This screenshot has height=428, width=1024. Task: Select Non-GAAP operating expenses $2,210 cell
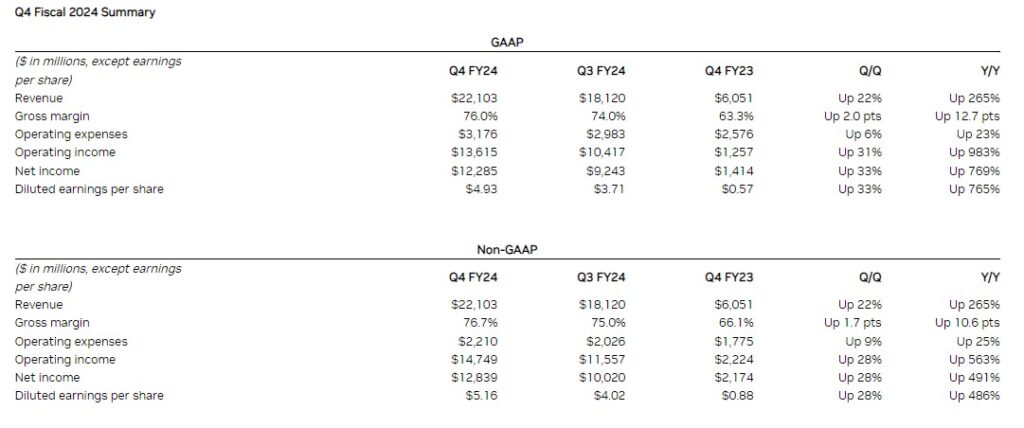[x=477, y=342]
